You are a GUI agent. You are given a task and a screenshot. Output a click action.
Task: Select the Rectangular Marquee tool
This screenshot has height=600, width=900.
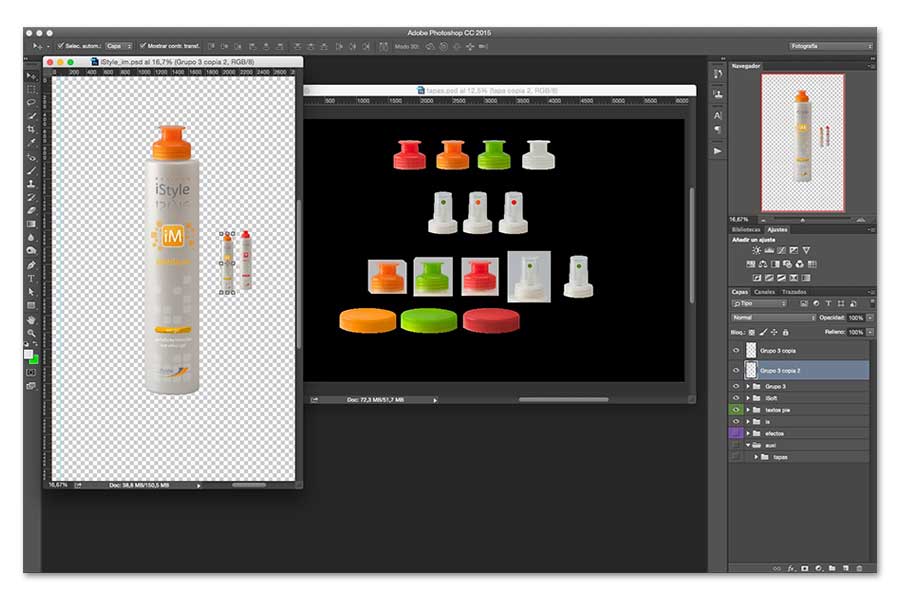tap(31, 89)
